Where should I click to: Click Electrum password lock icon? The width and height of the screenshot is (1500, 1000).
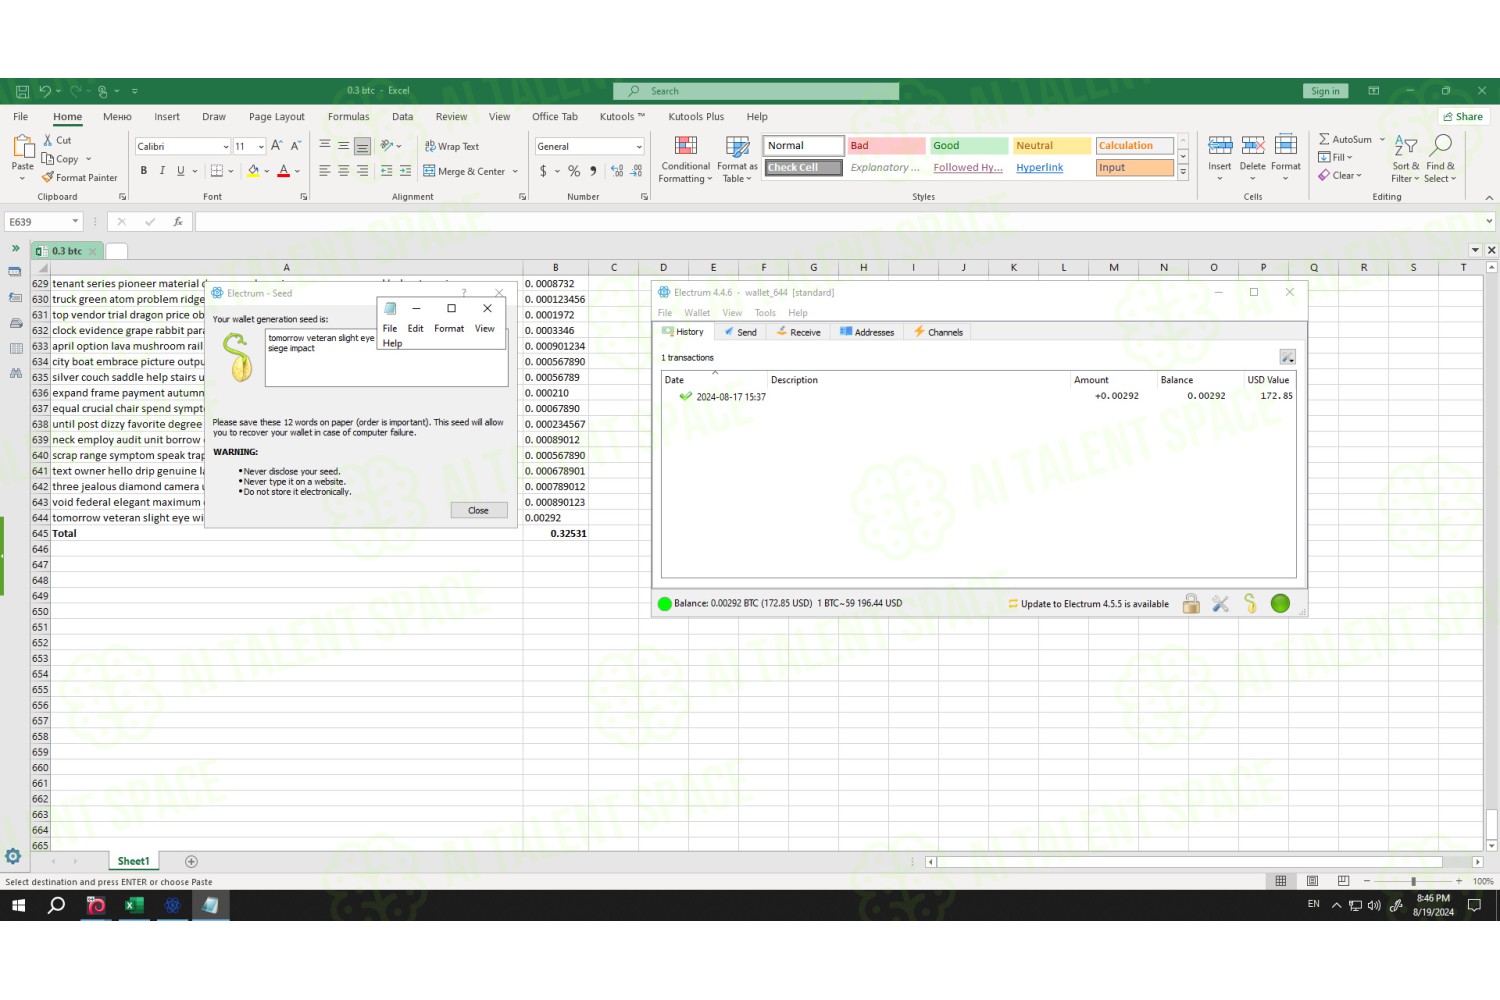click(x=1191, y=603)
